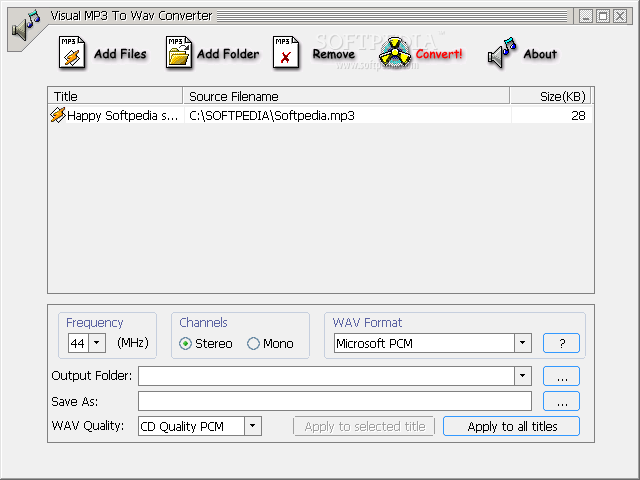Image resolution: width=640 pixels, height=480 pixels.
Task: Click the Add Files label
Action: tap(120, 54)
